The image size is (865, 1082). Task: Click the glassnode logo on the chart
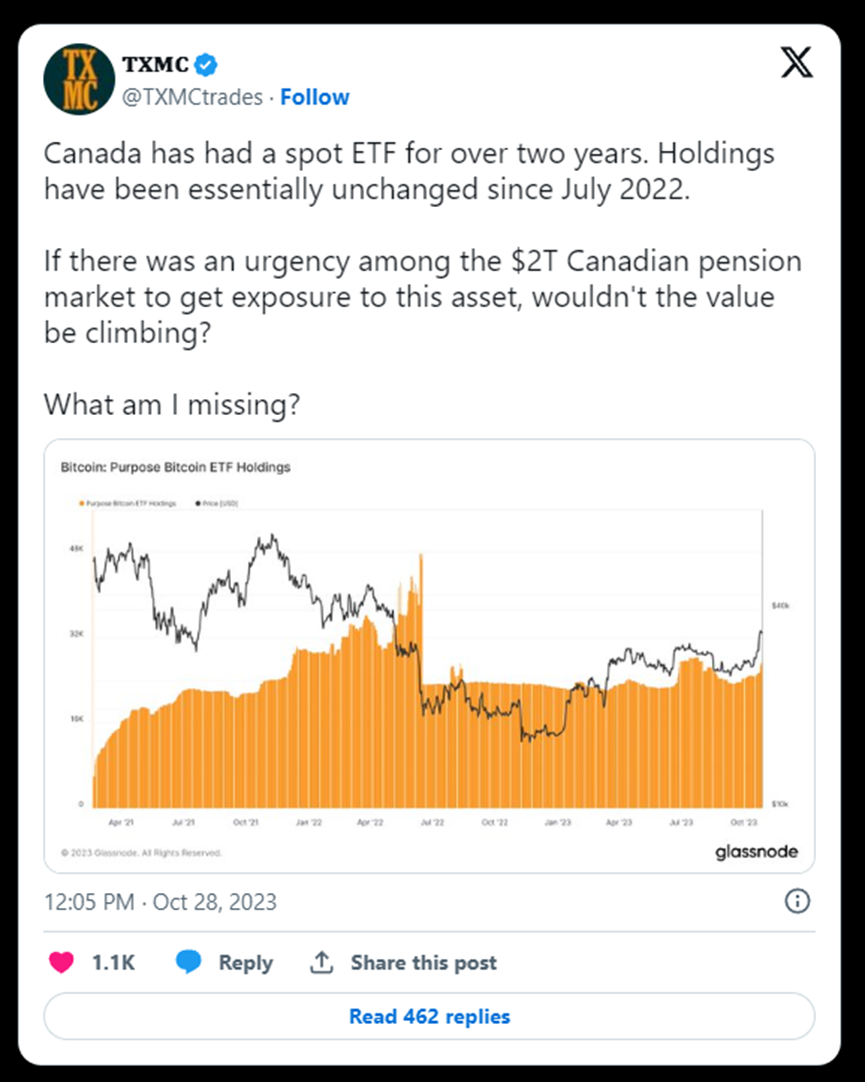tap(756, 853)
